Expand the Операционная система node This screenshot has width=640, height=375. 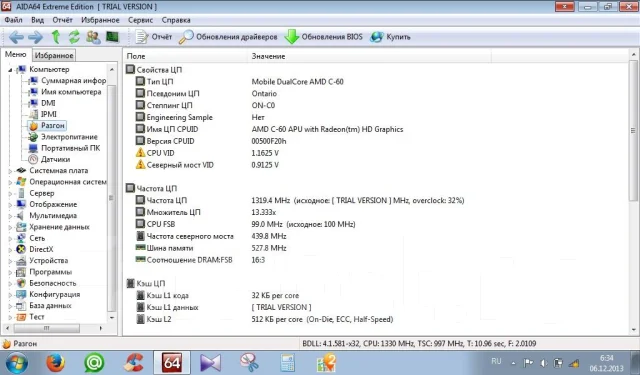click(x=10, y=182)
